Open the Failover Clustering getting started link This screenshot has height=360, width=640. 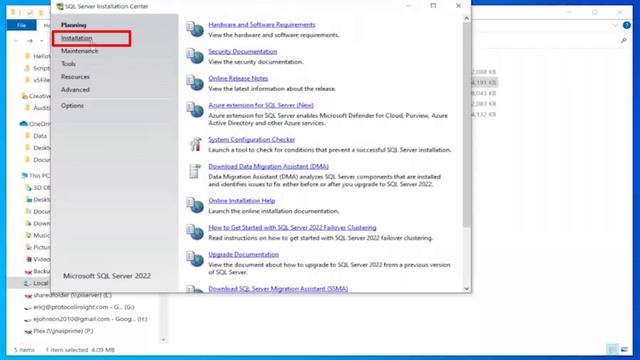coord(292,228)
